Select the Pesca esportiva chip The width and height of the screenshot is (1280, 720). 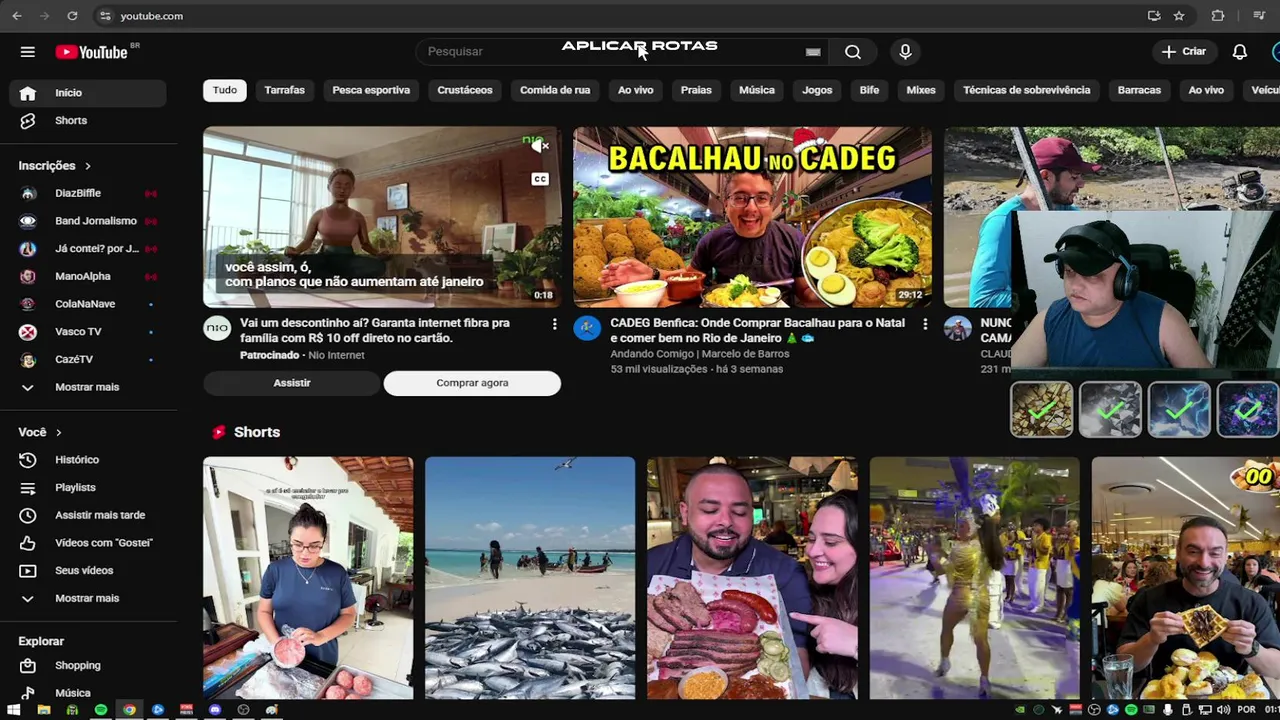(x=371, y=90)
